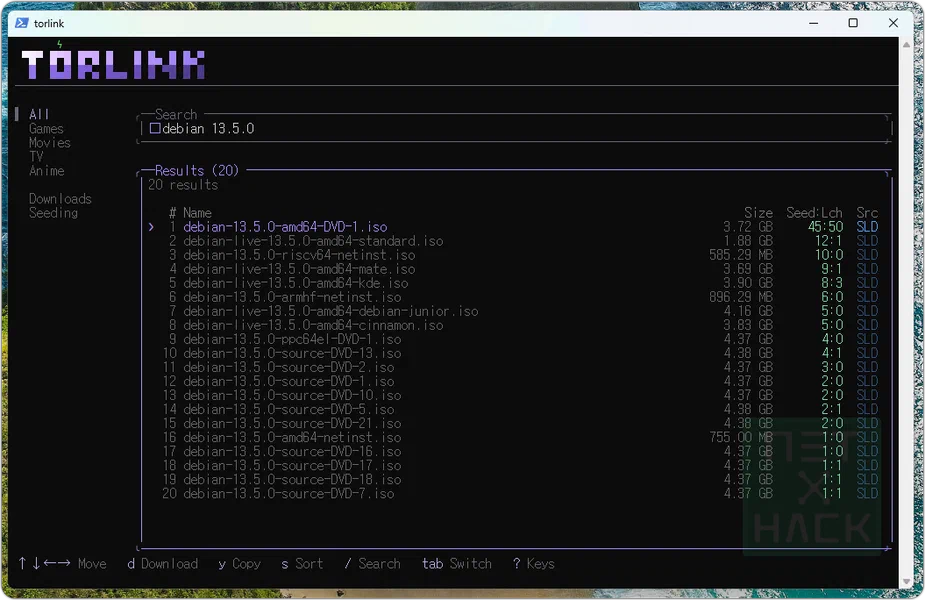This screenshot has height=600, width=925.
Task: Click the torlink PowerShell icon in title bar
Action: (22, 23)
